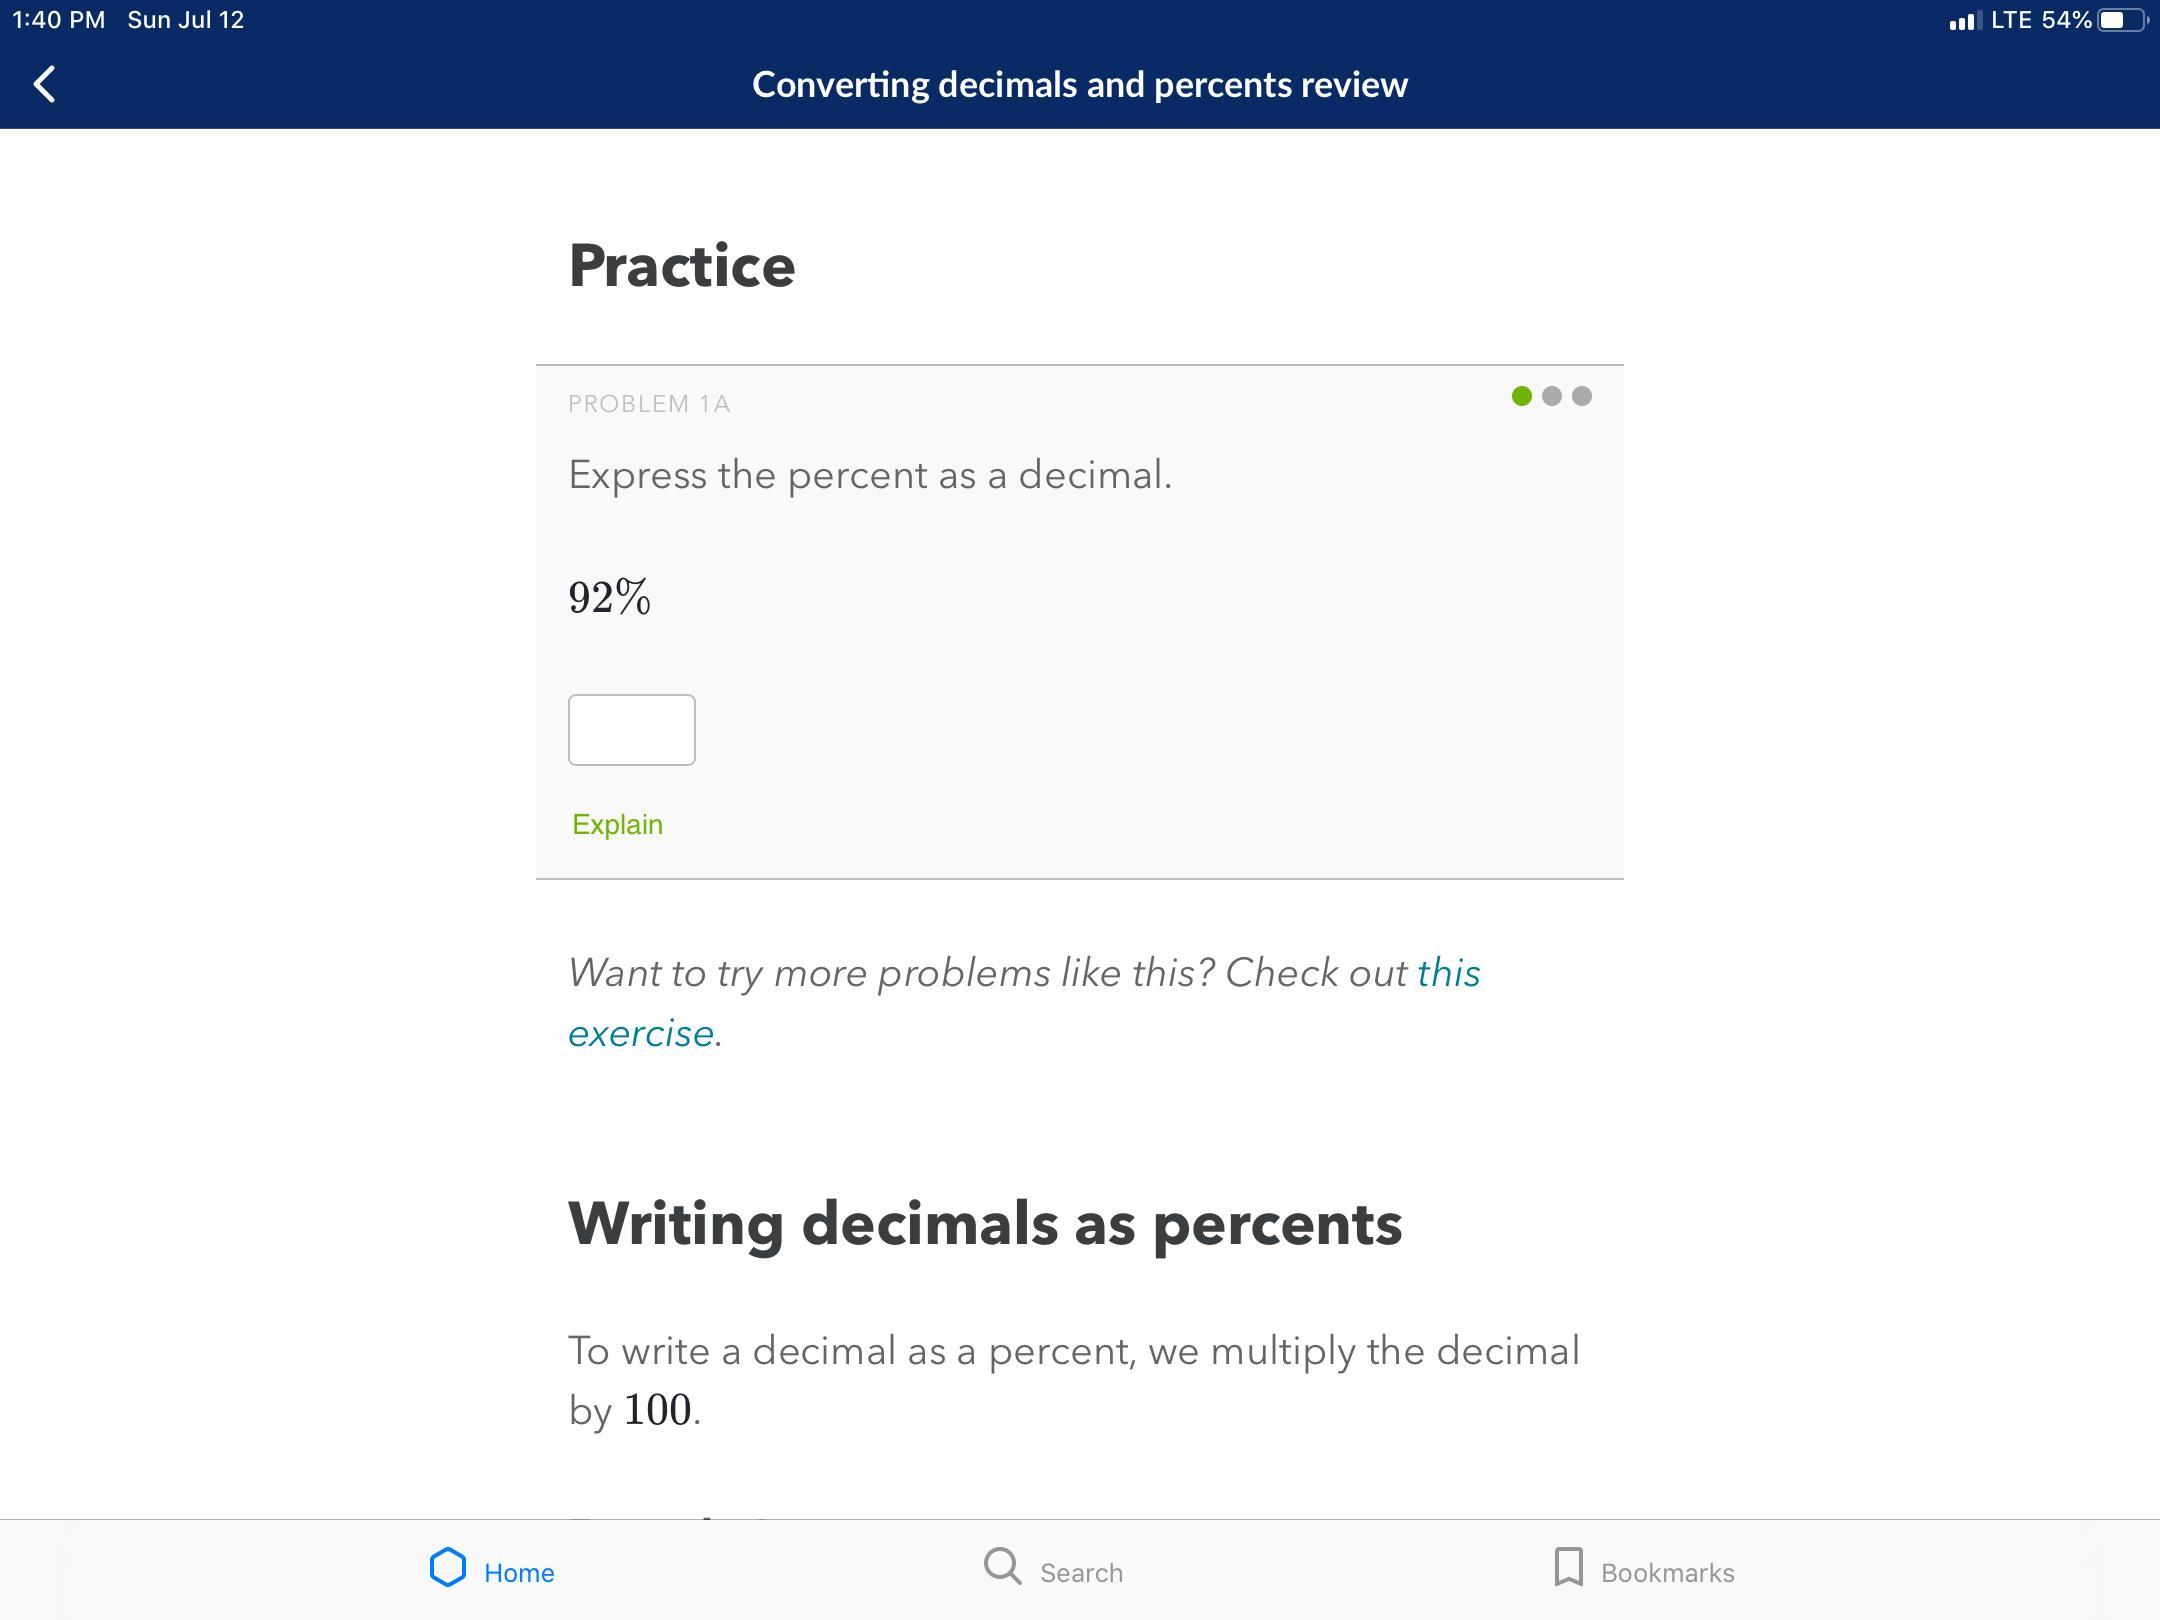Tap the Bookmarks ribbon icon
This screenshot has width=2160, height=1620.
tap(1568, 1567)
